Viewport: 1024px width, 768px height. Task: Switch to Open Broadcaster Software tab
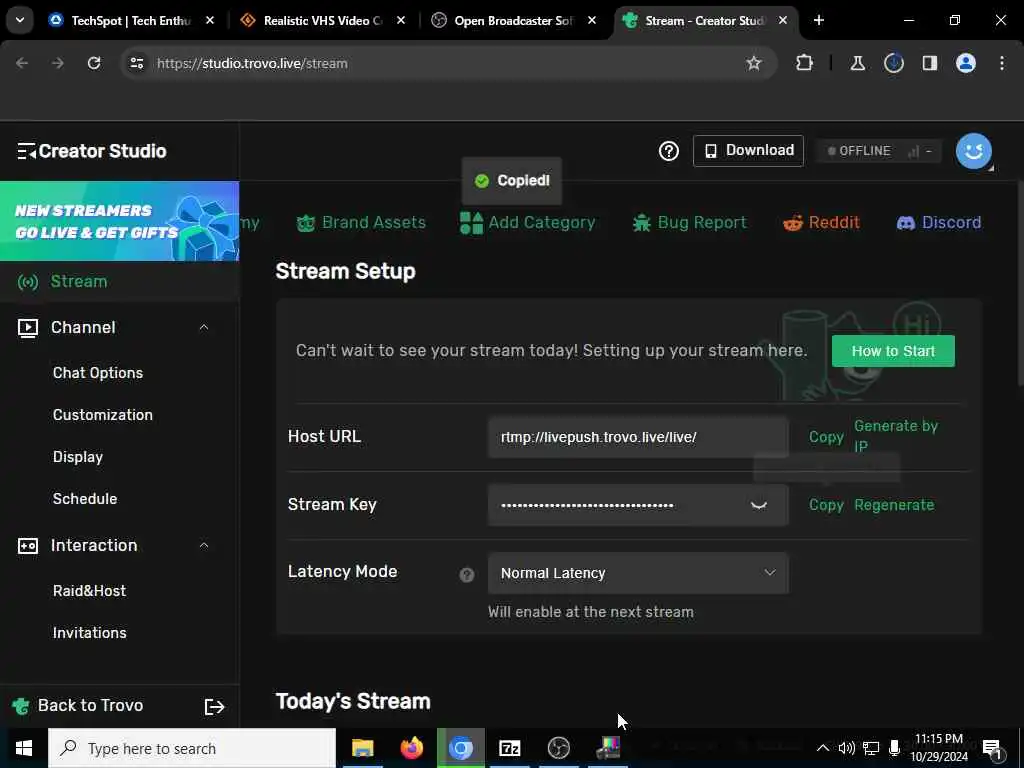pos(513,21)
